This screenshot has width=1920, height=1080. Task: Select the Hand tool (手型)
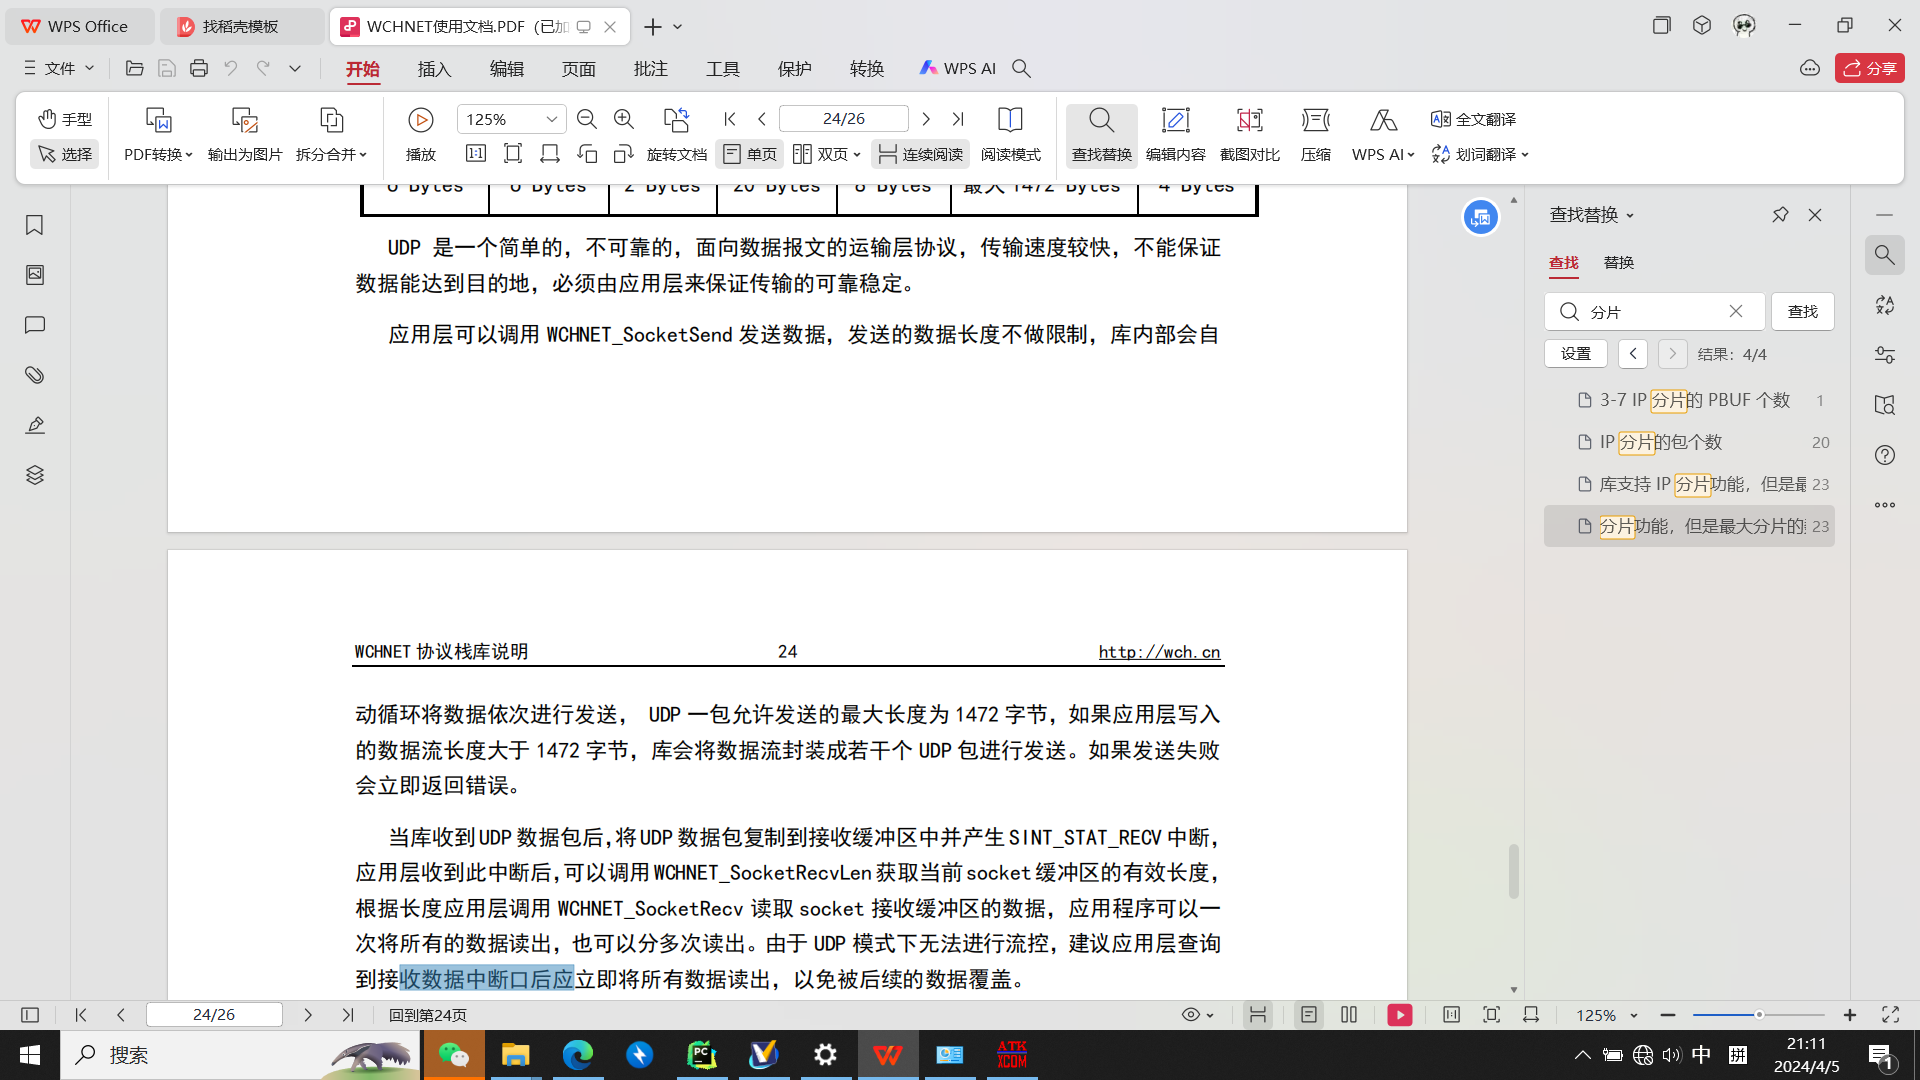tap(65, 119)
